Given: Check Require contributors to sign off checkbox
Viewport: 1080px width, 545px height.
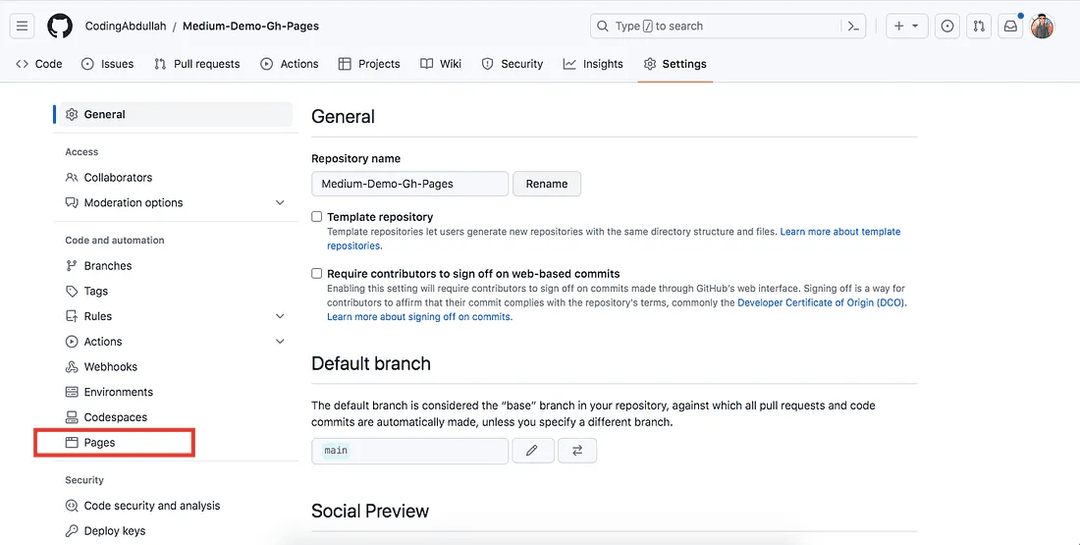Looking at the screenshot, I should pyautogui.click(x=317, y=273).
